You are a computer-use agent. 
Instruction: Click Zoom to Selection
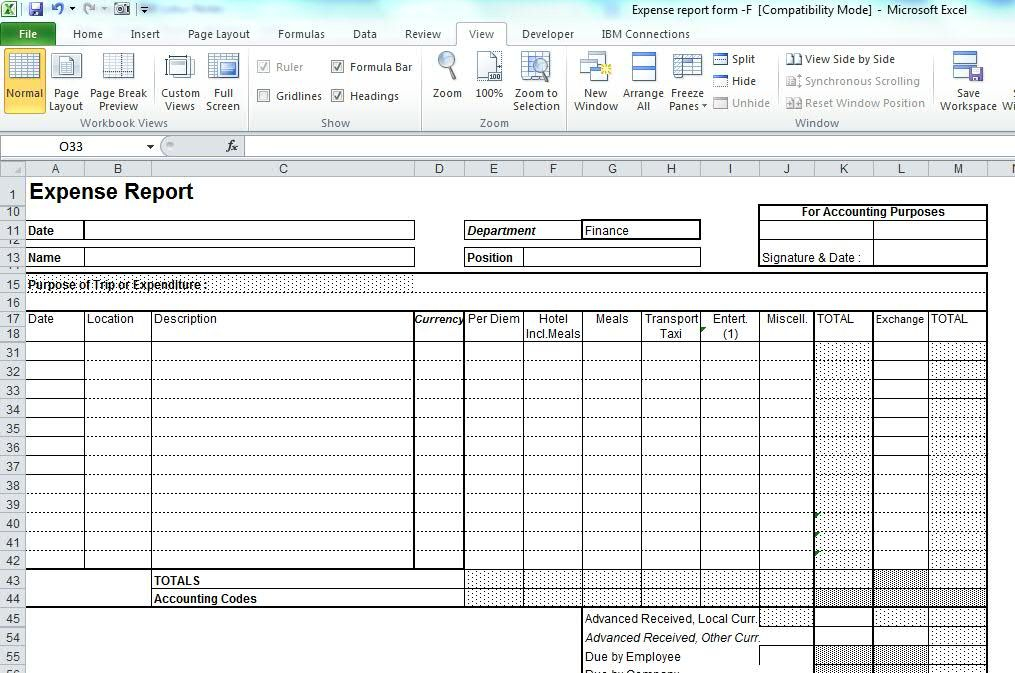(x=536, y=82)
